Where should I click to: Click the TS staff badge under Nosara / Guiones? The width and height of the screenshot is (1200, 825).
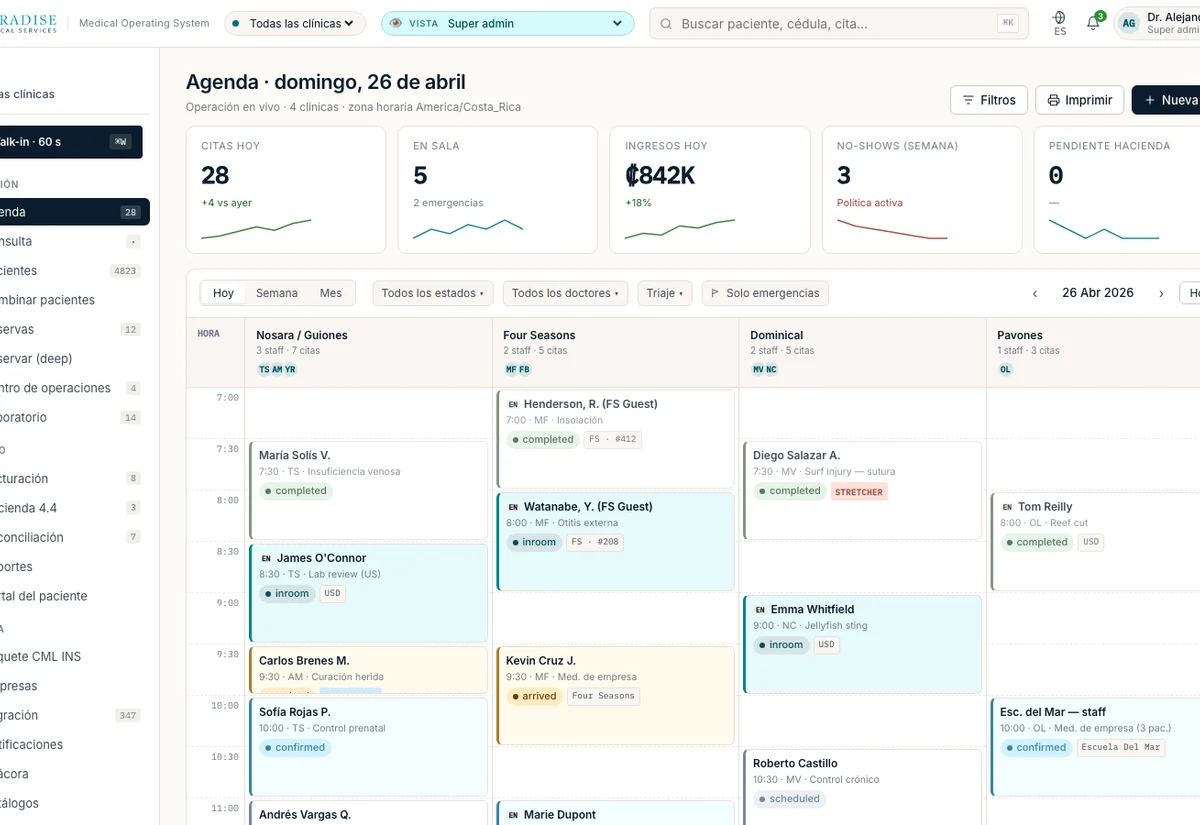click(264, 369)
